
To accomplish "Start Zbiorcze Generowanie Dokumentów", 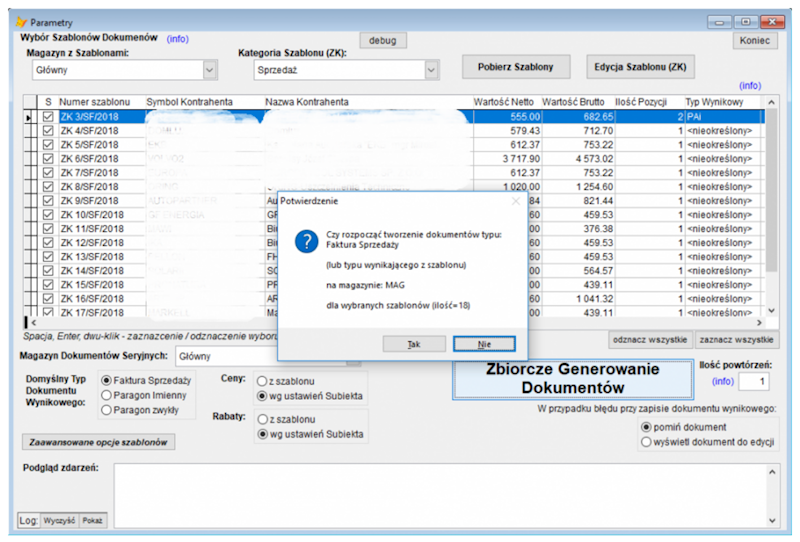I will 572,379.
